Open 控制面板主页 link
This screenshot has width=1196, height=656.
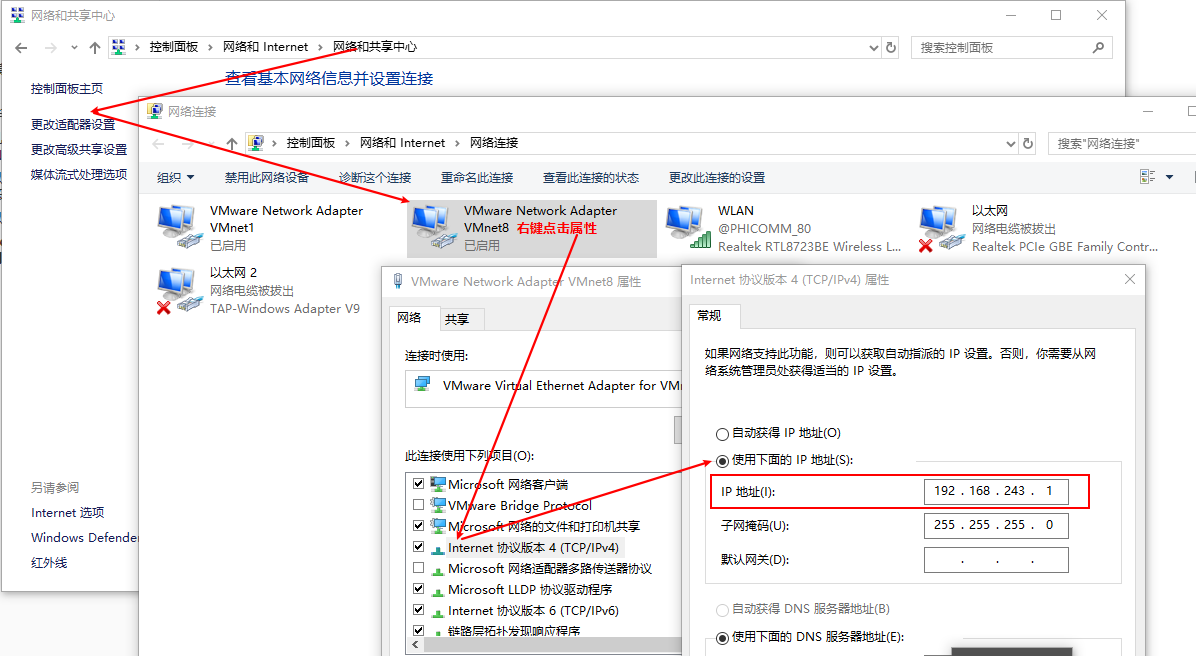[x=66, y=89]
